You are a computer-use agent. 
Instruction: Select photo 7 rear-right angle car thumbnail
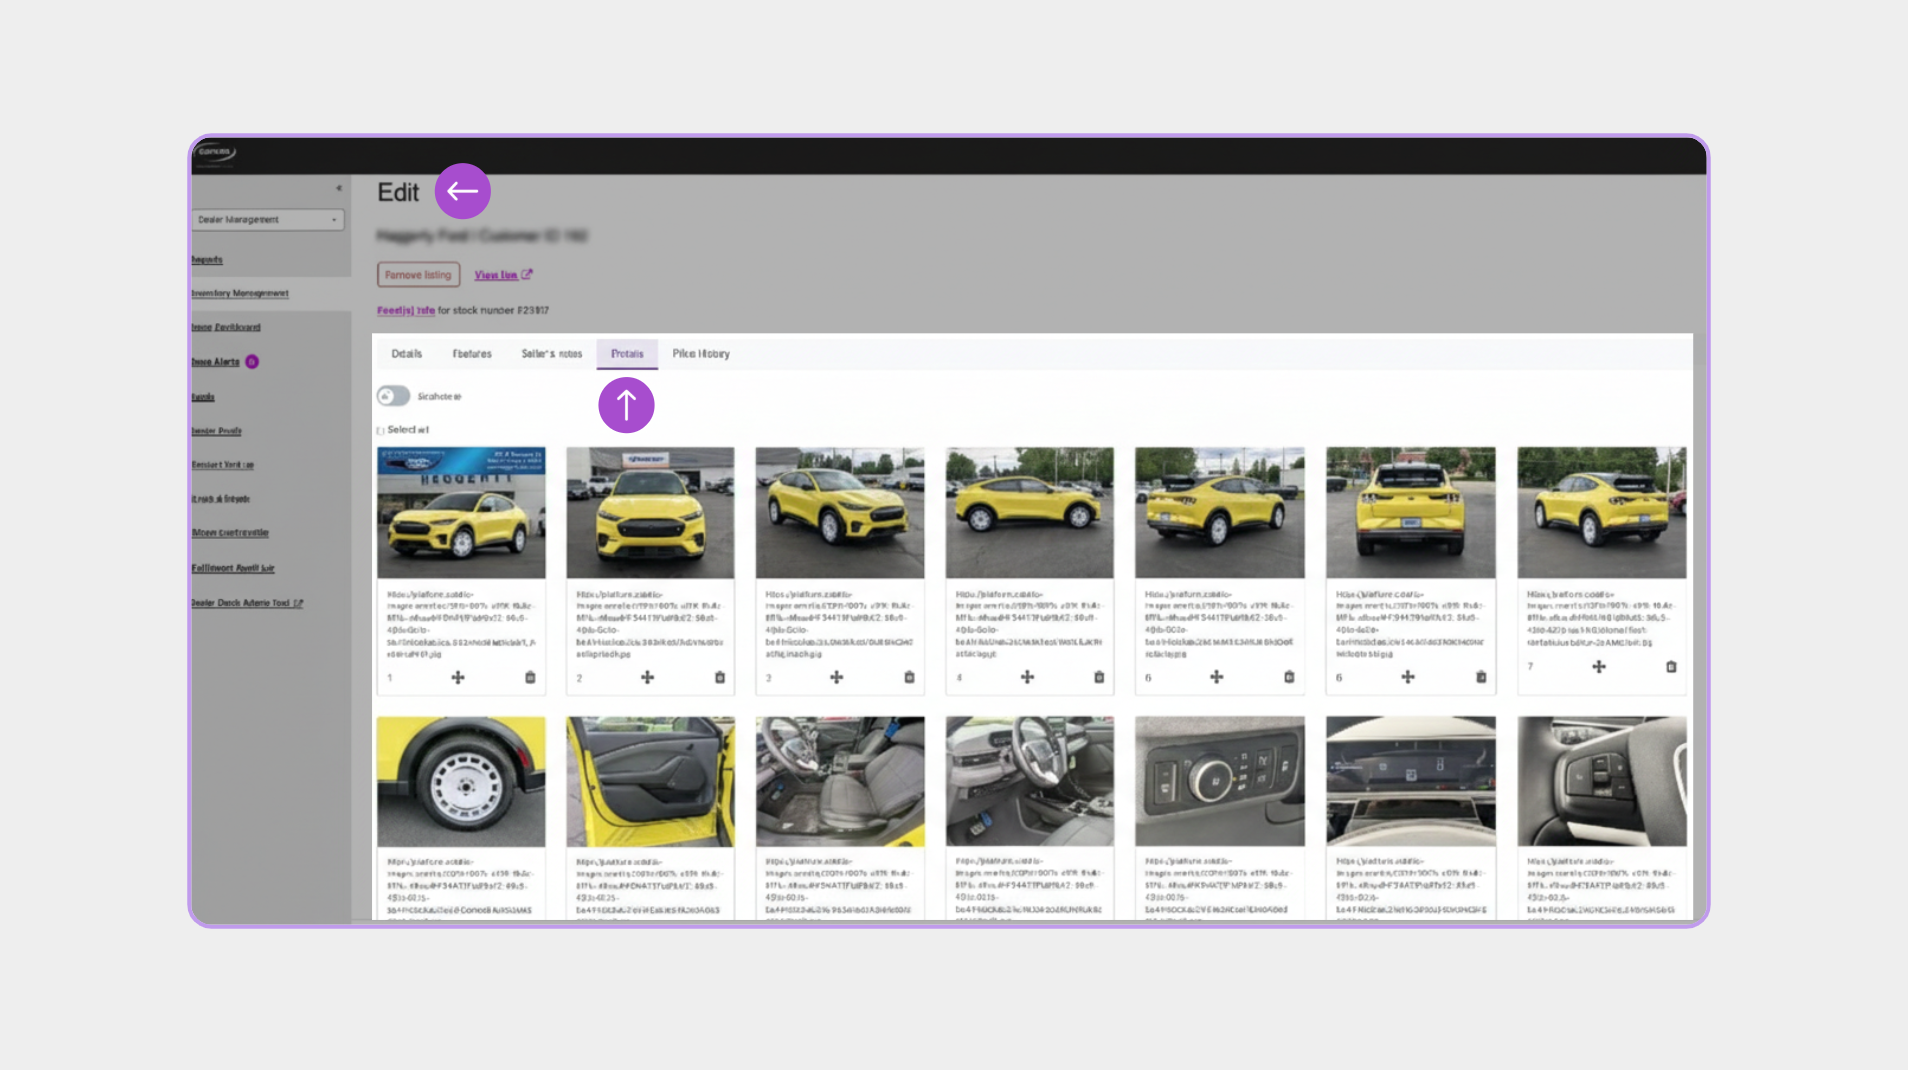point(1602,513)
